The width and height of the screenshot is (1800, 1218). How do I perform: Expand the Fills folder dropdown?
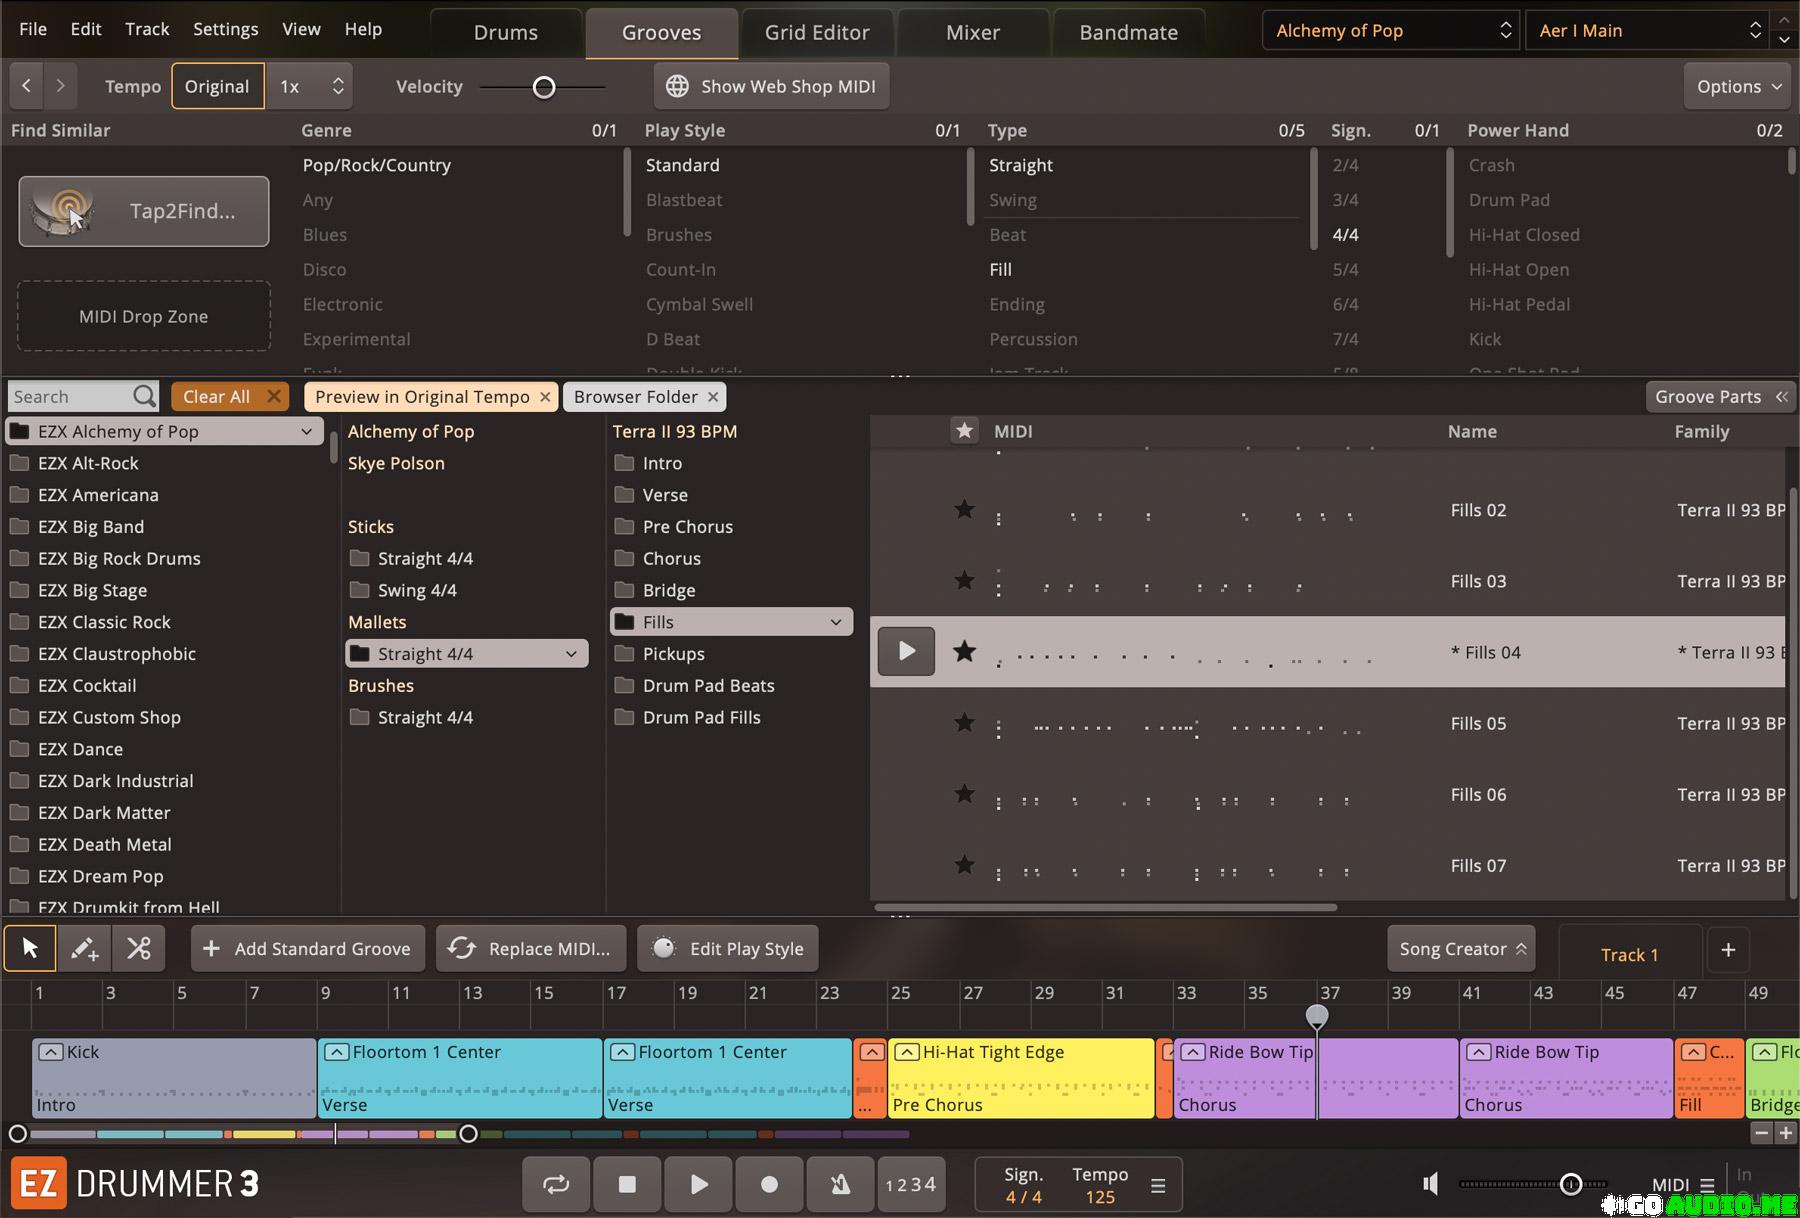point(836,622)
